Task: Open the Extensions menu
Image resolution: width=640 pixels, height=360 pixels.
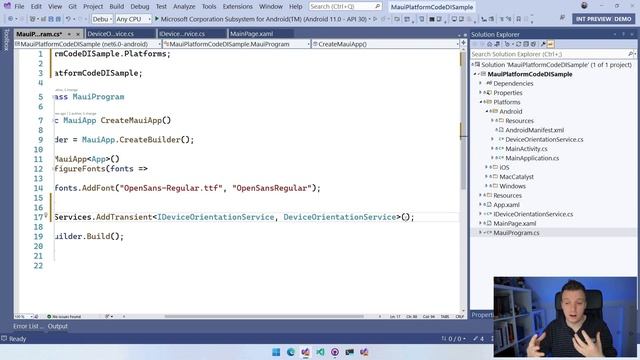Action: point(238,7)
